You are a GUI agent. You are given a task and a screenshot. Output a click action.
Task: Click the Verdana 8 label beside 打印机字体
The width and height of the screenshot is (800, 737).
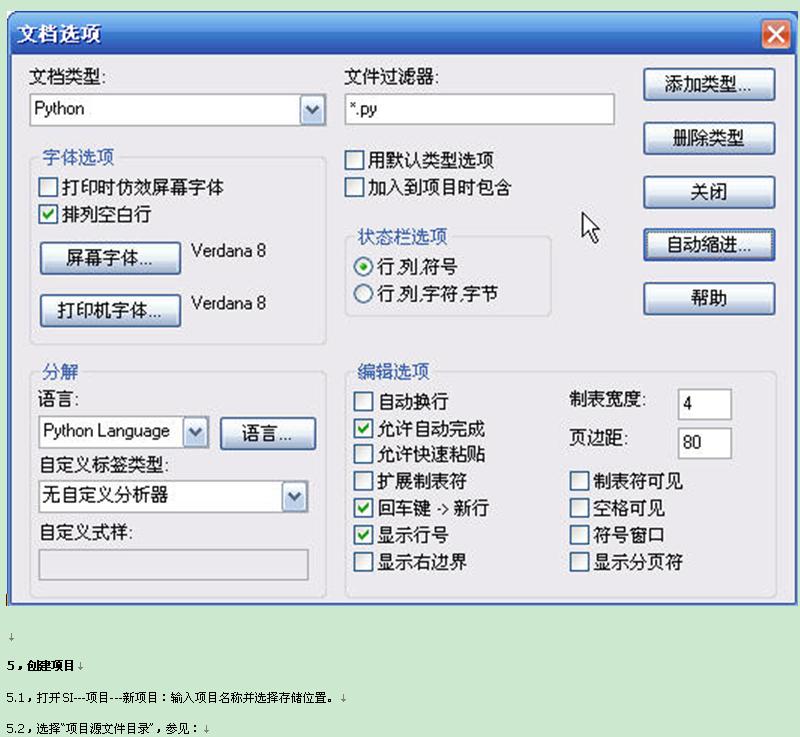228,303
